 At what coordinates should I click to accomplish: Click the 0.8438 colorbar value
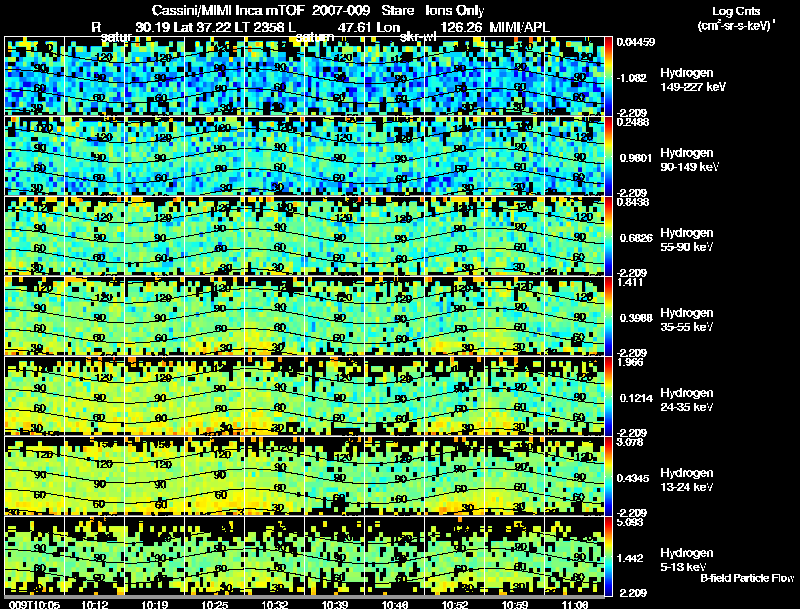click(633, 202)
